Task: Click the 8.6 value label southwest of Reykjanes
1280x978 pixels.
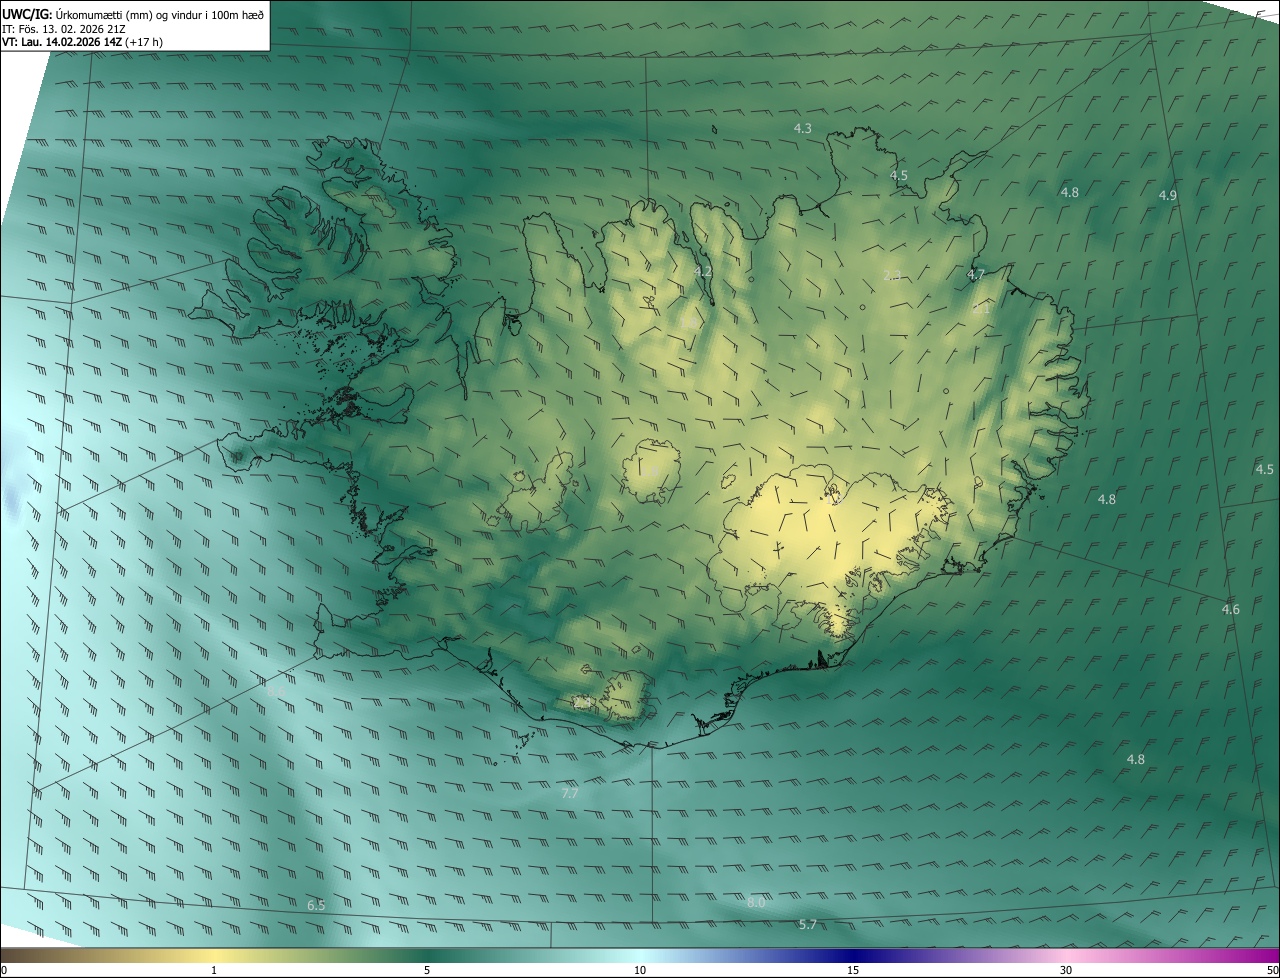Action: (x=276, y=690)
